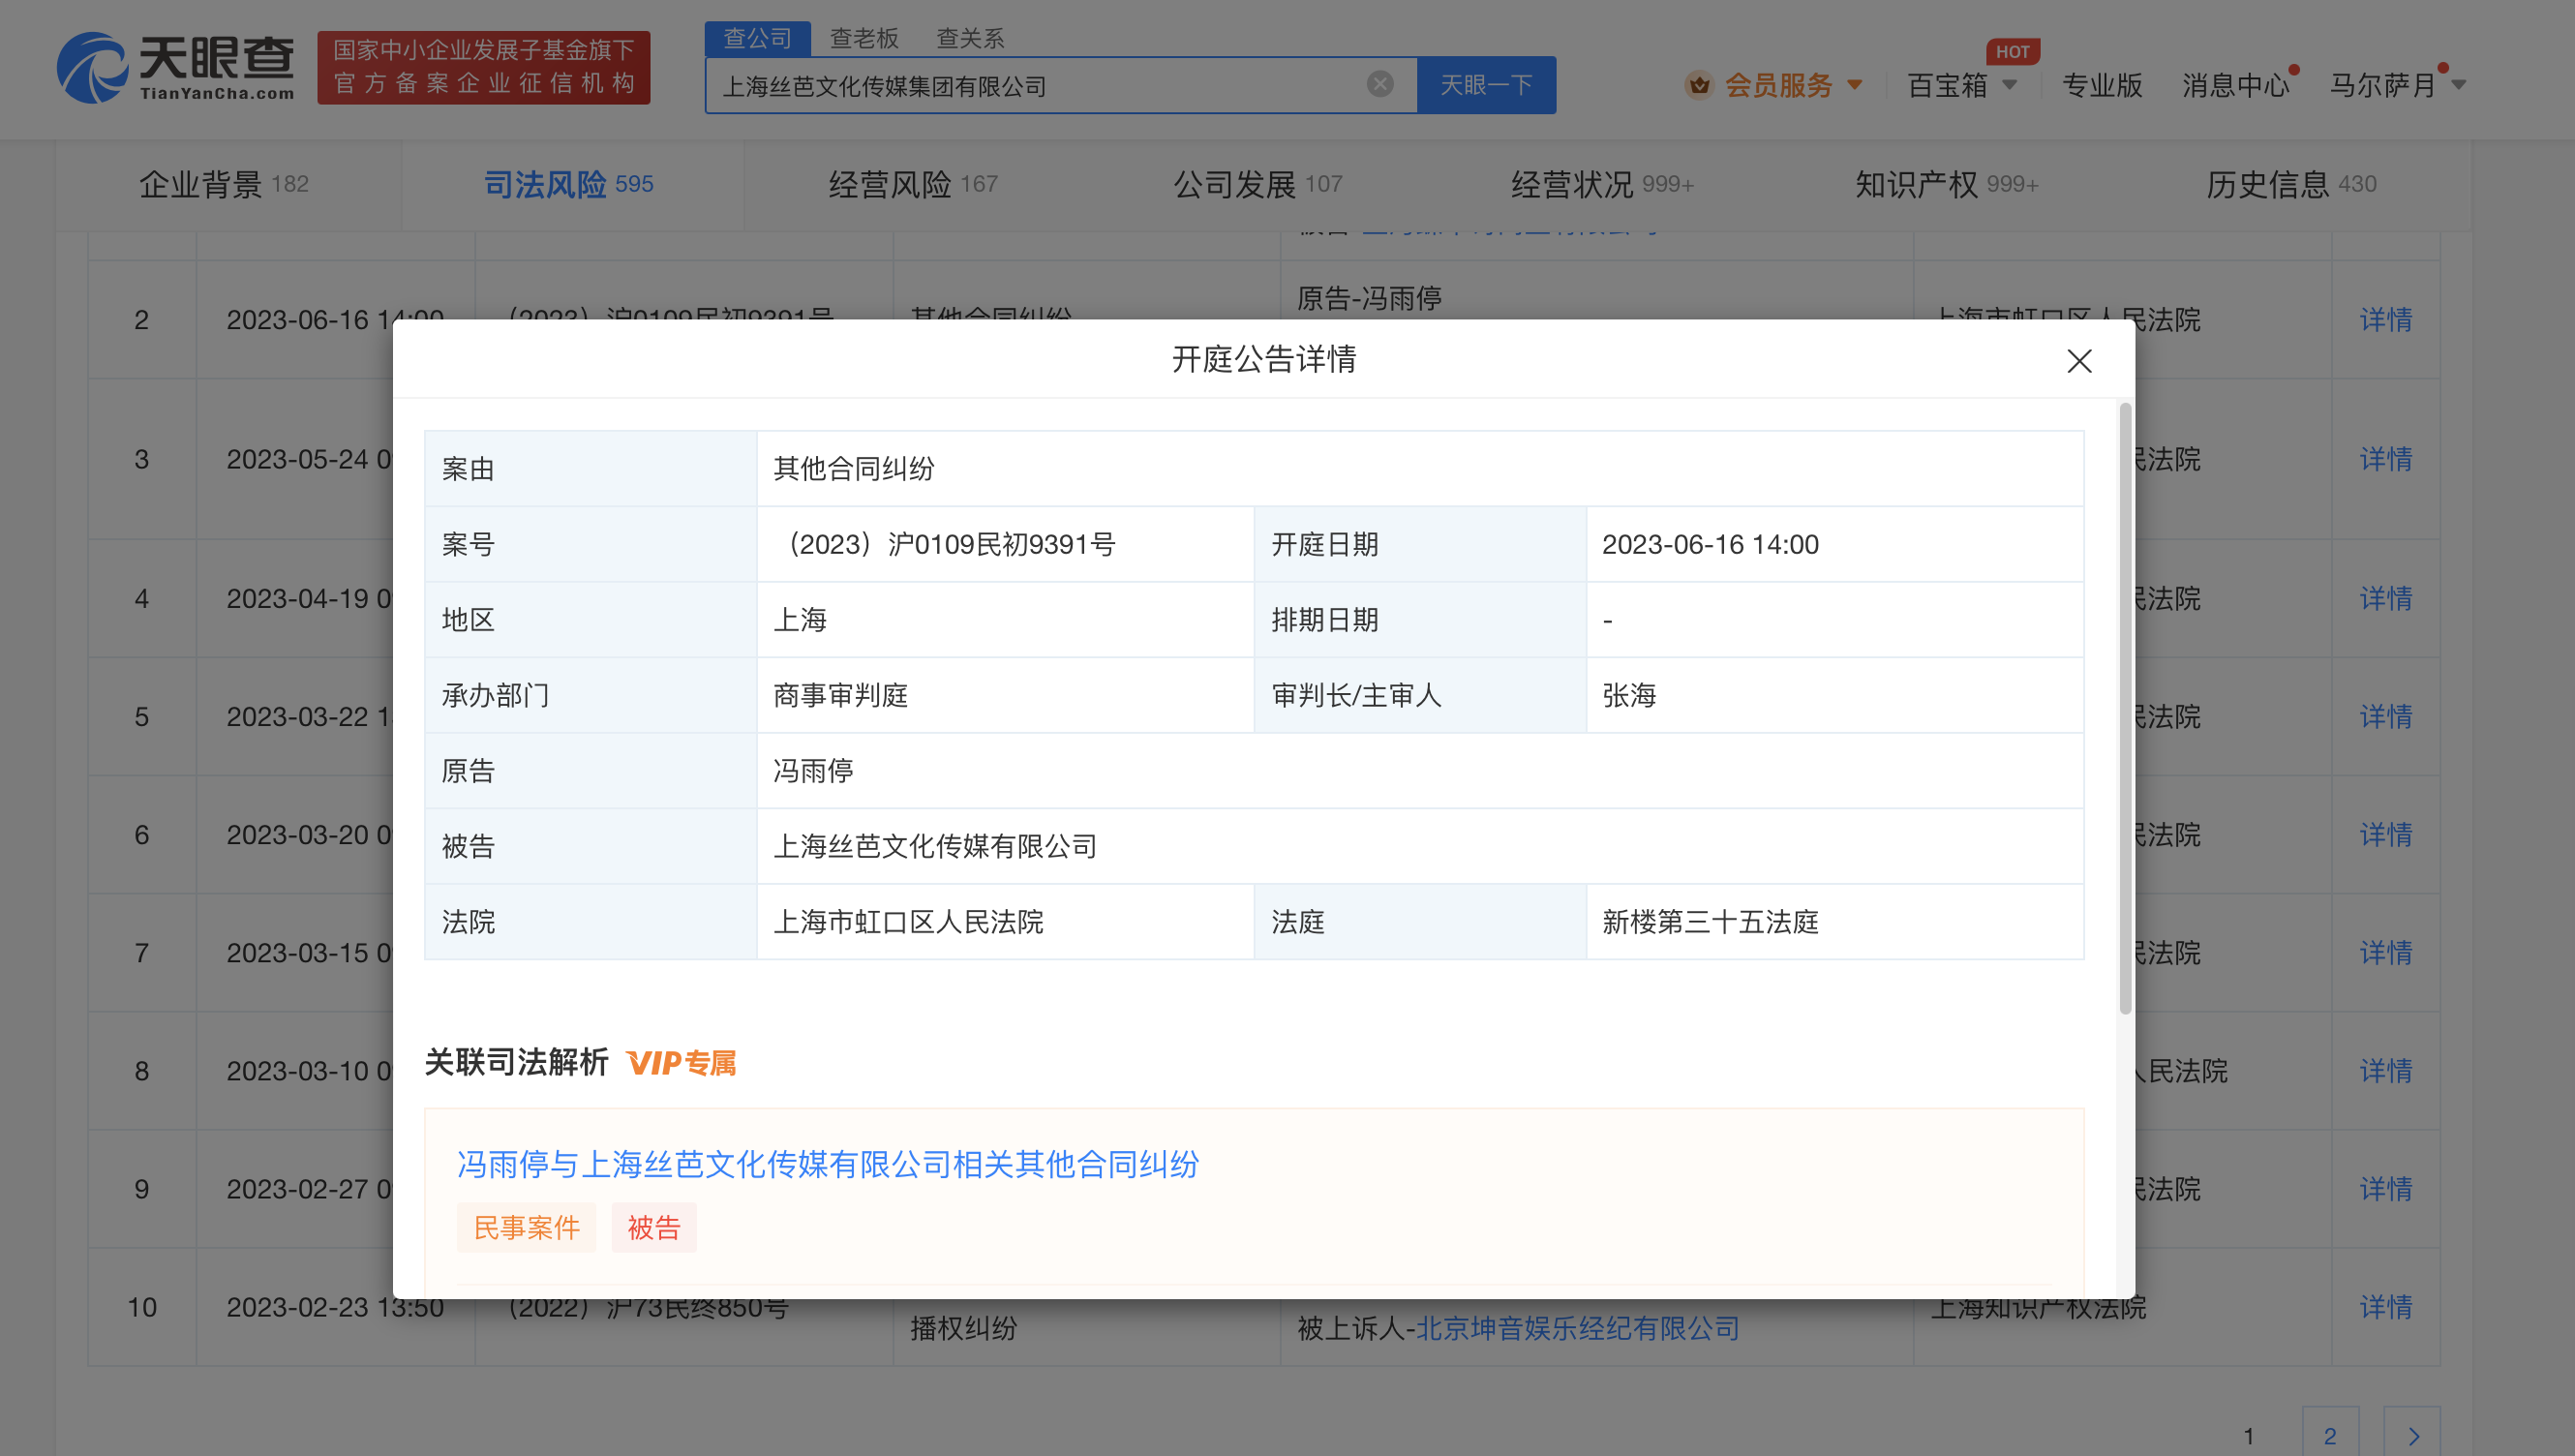
Task: Expand the 会员服务 dropdown
Action: (1857, 85)
